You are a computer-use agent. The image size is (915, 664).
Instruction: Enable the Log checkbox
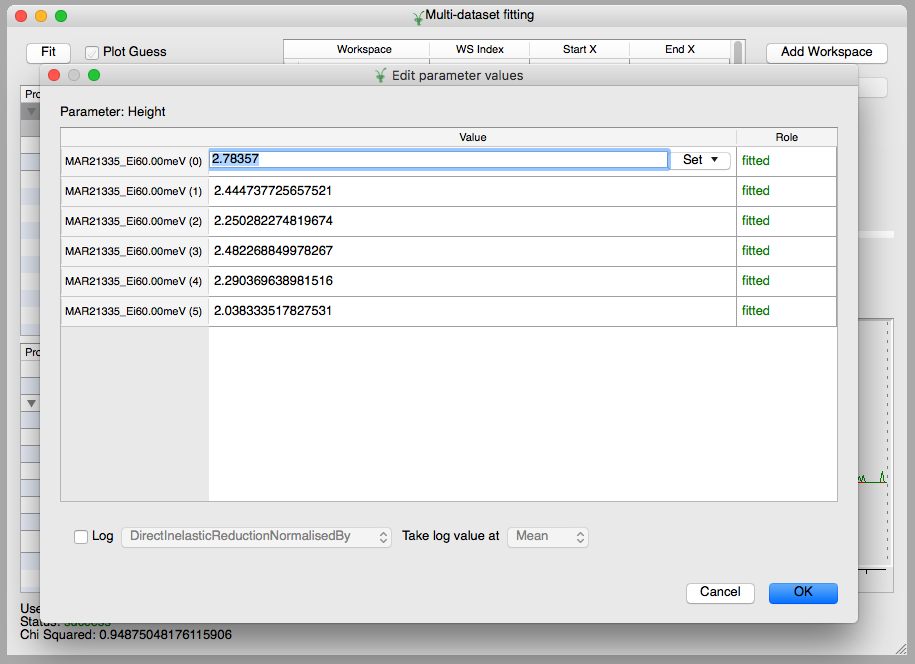click(x=81, y=537)
